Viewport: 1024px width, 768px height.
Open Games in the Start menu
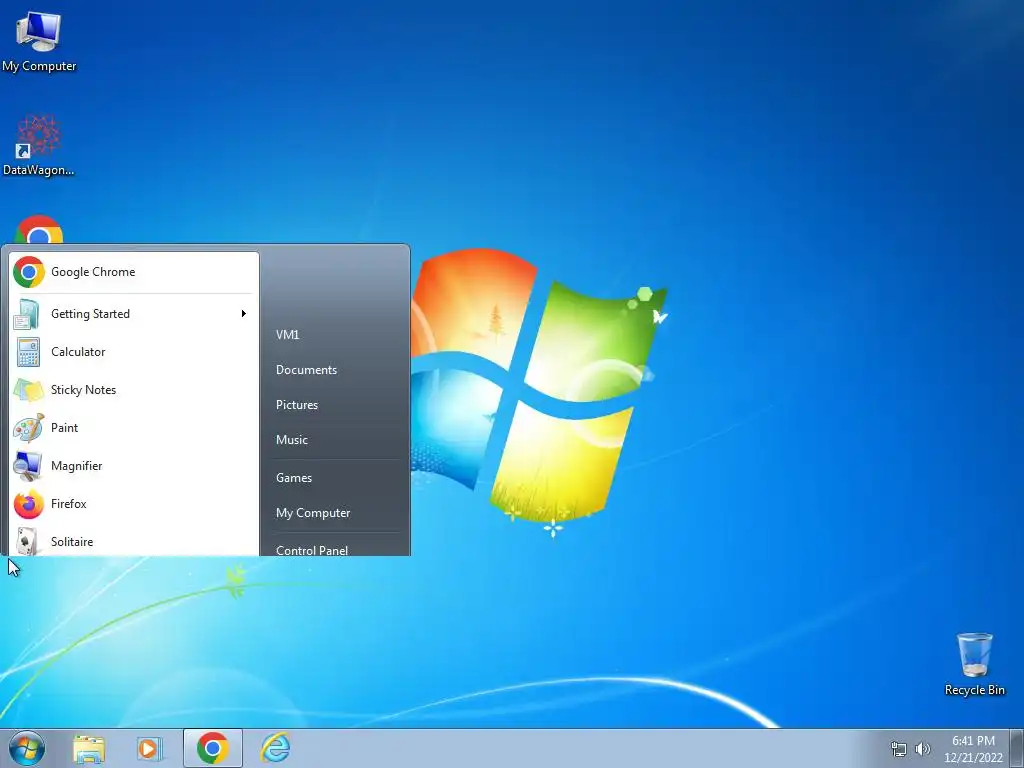pos(335,477)
